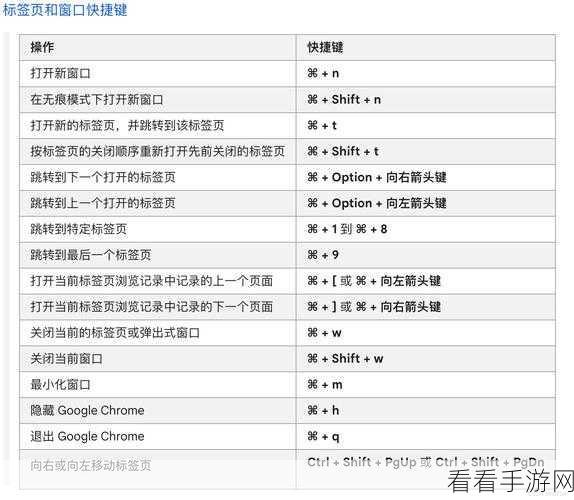
Task: Click 打开当前标签页浏览记录中记录的下一个页面 cell
Action: [158, 307]
